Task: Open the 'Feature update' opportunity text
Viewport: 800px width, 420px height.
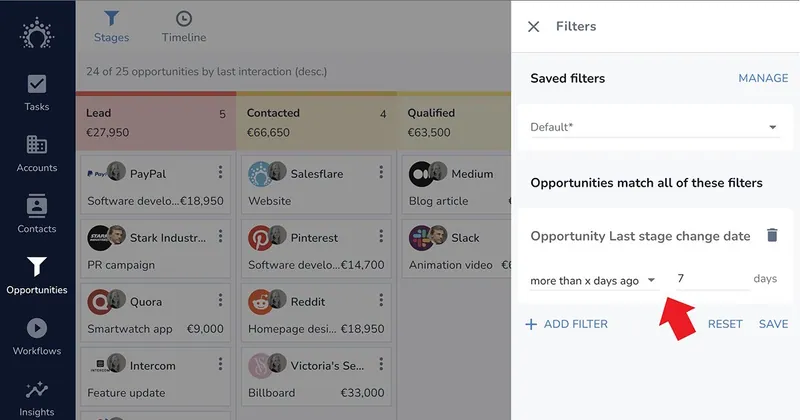Action: click(126, 393)
